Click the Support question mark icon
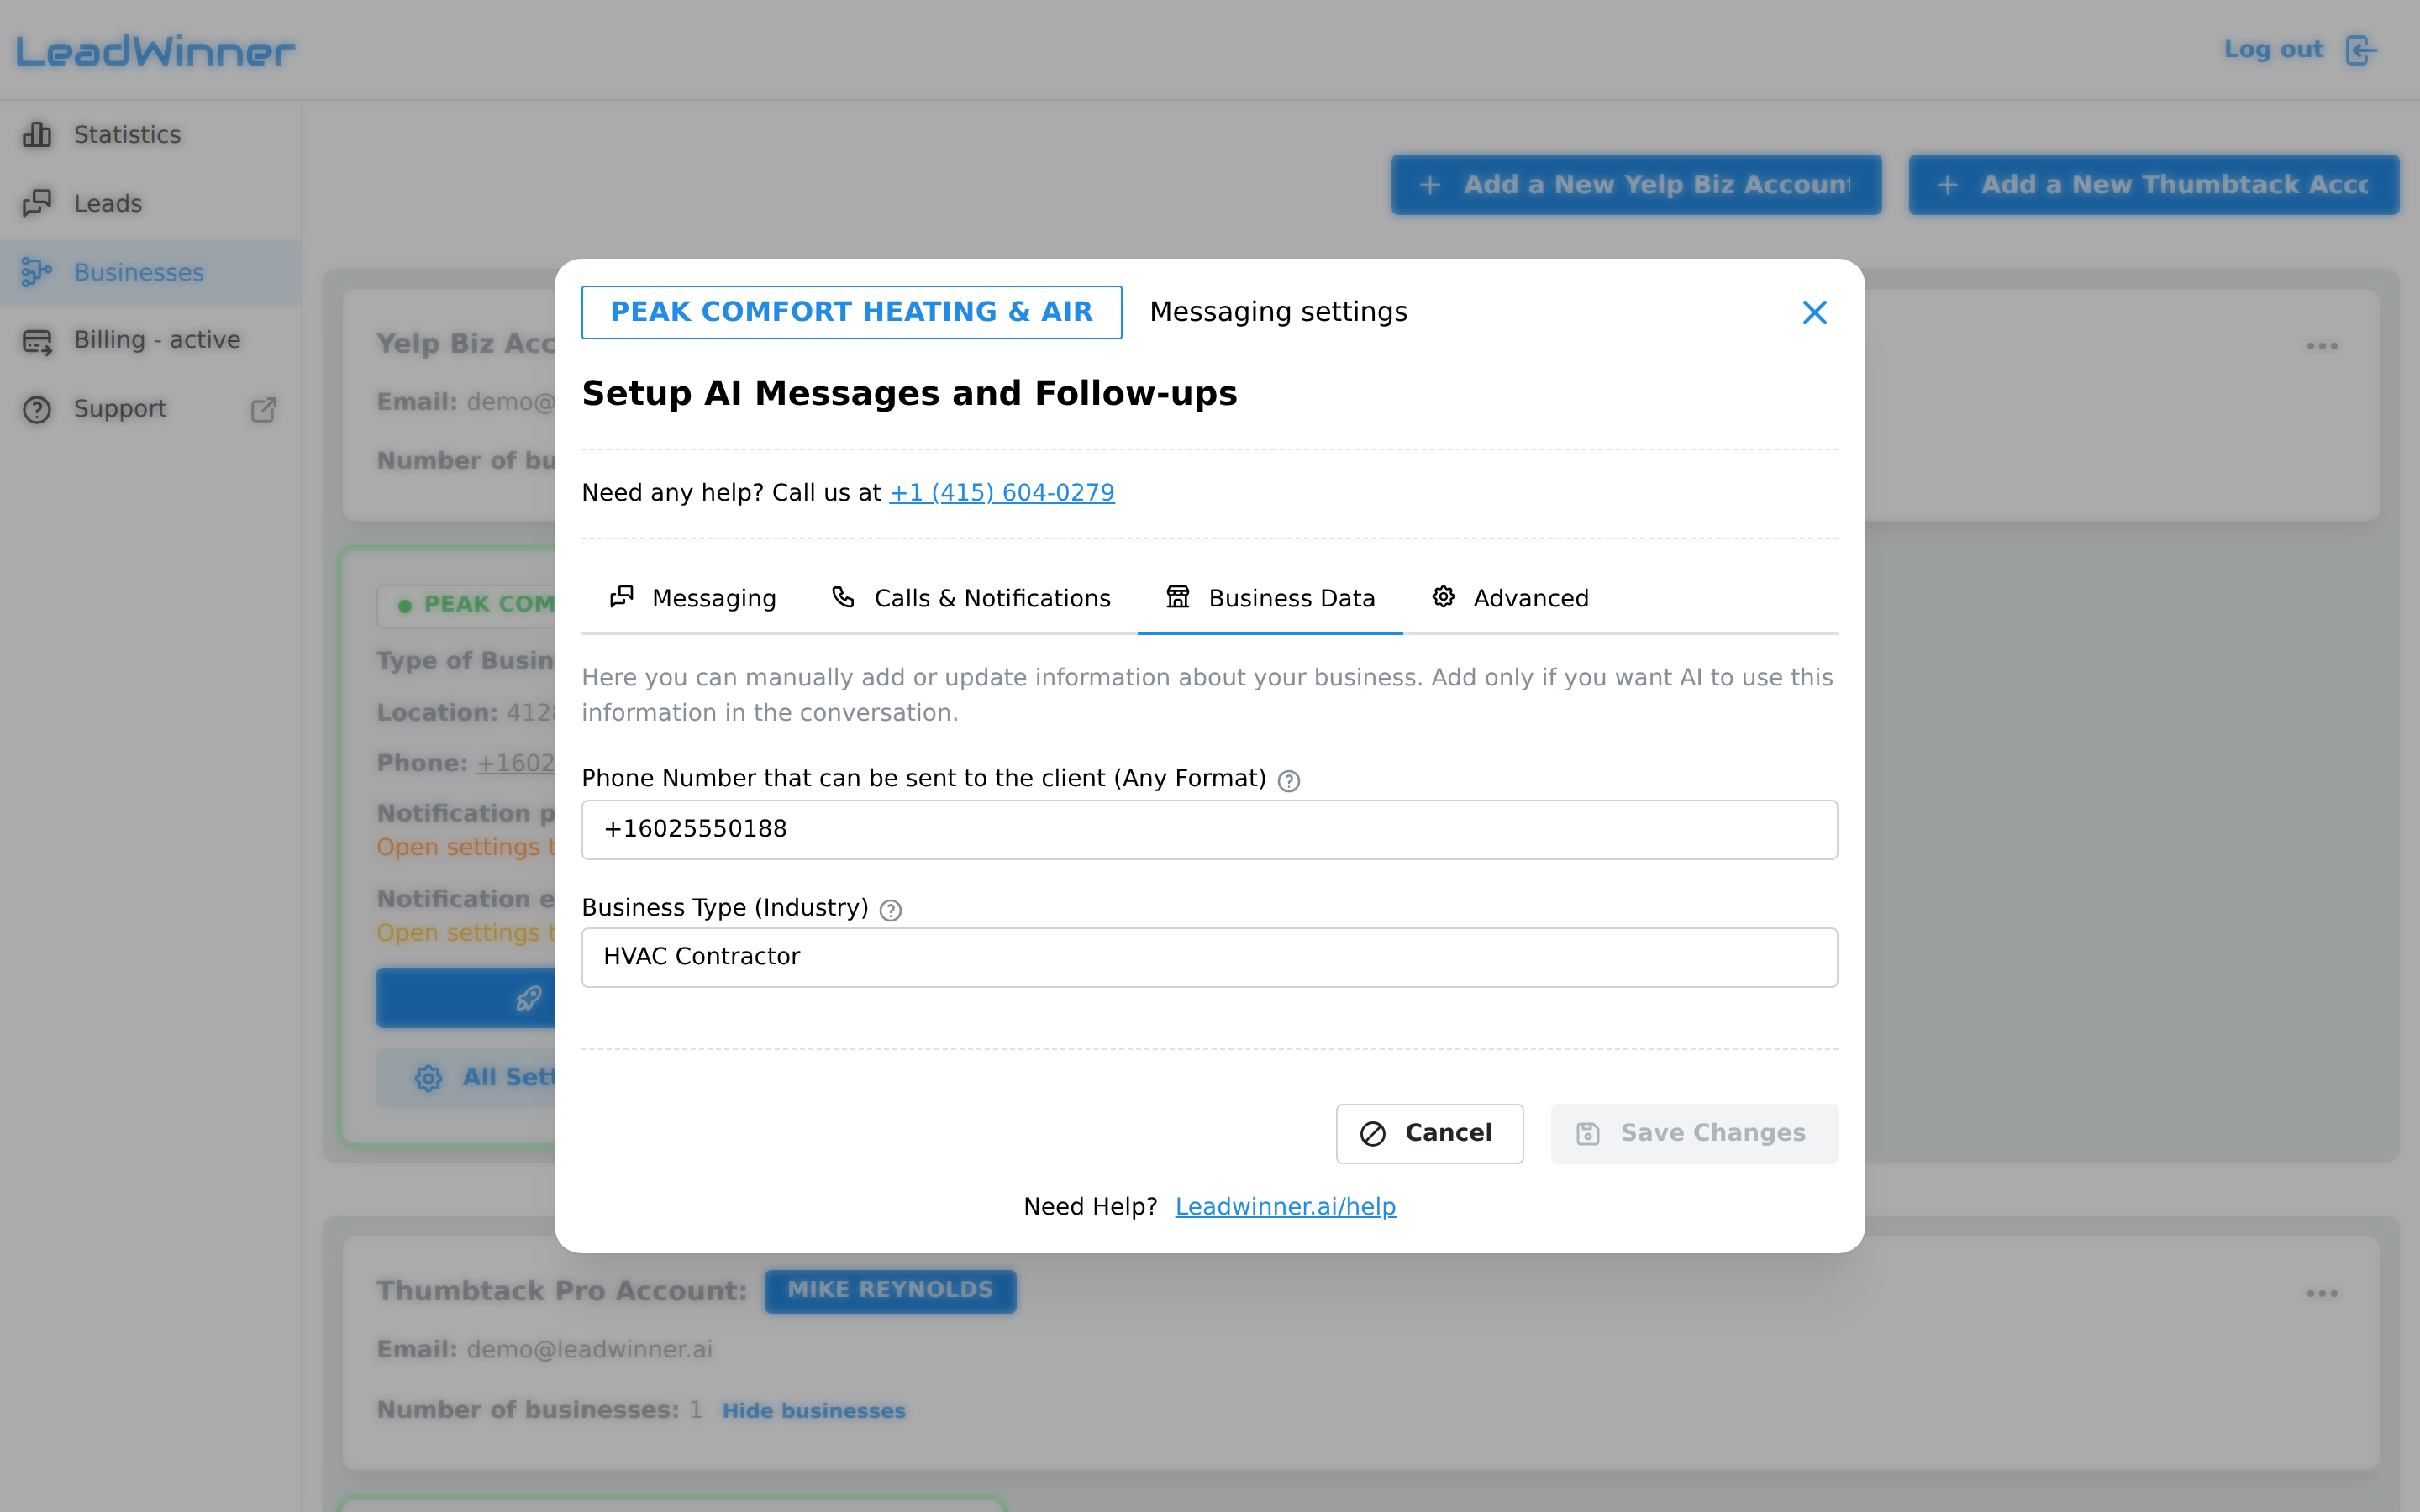 37,410
